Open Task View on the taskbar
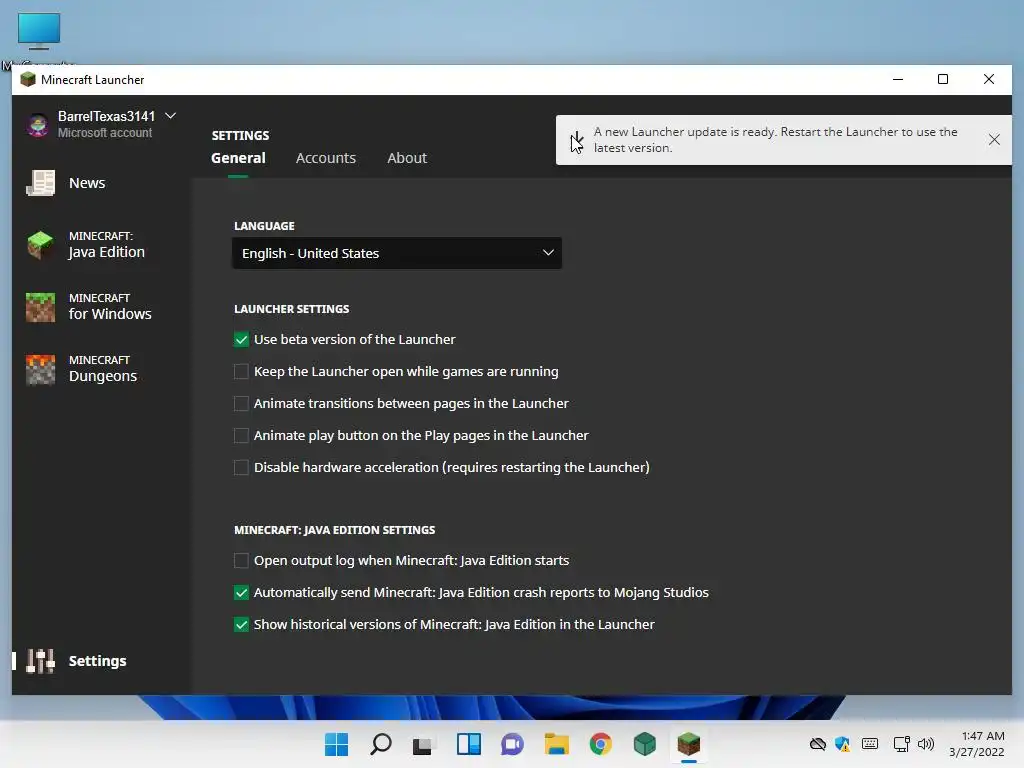Viewport: 1024px width, 768px height. point(424,744)
